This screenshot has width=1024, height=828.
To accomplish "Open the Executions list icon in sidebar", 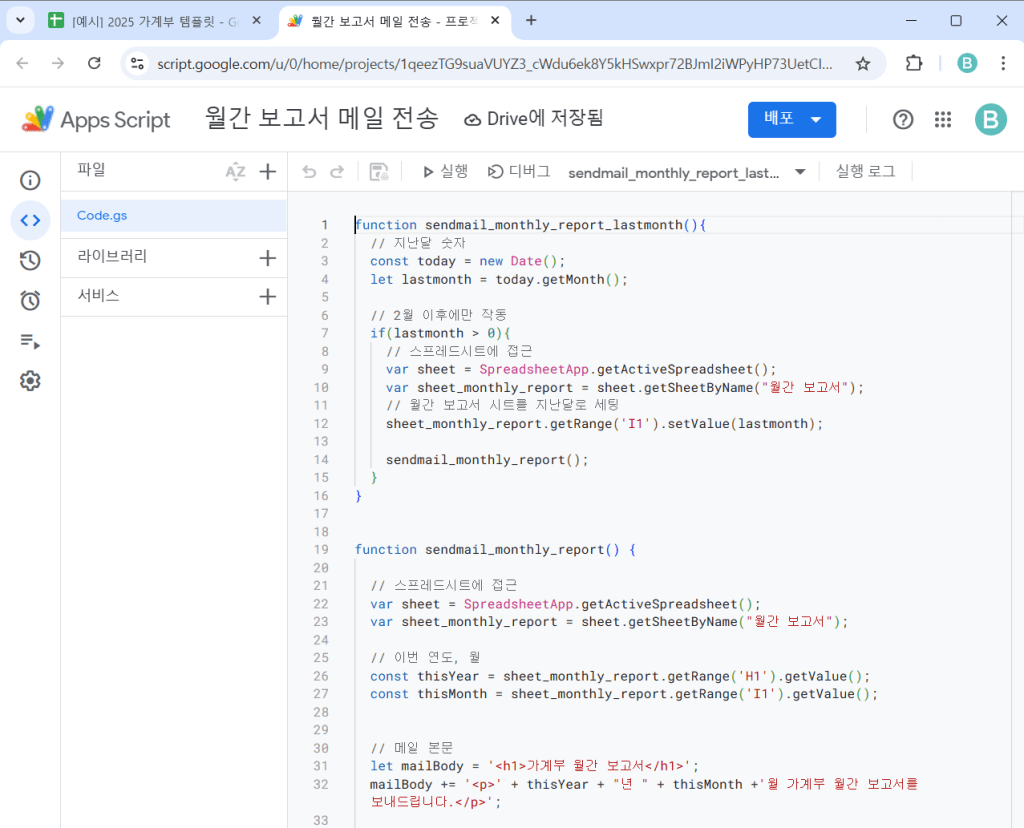I will pyautogui.click(x=30, y=341).
